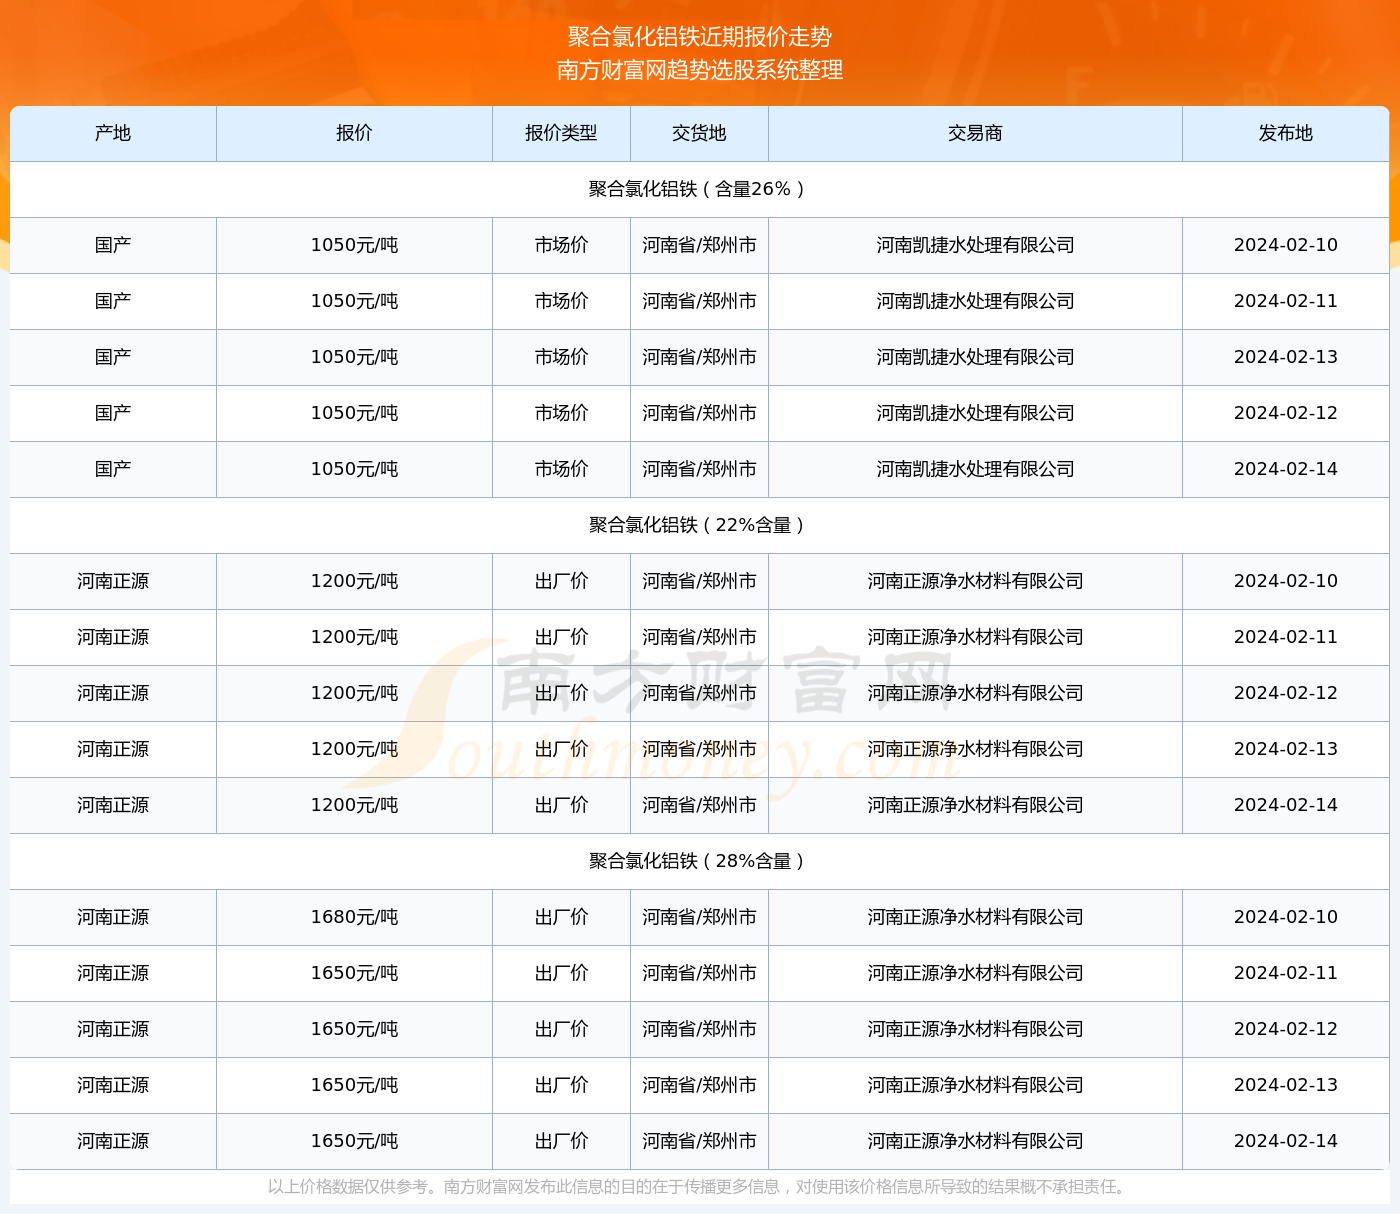Select the title 聚合氯化铝铁近期报价走势
The width and height of the screenshot is (1400, 1214).
[700, 37]
